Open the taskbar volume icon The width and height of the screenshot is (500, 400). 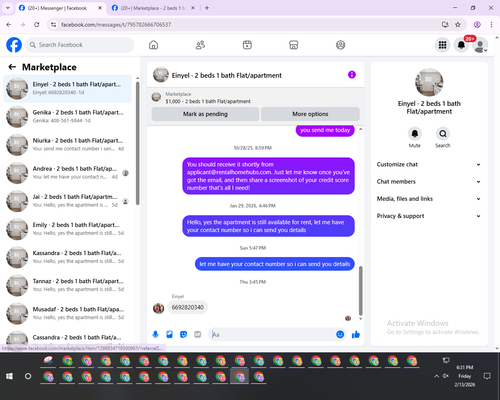pos(446,376)
